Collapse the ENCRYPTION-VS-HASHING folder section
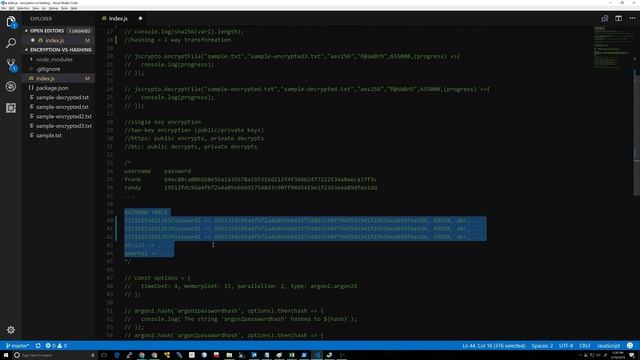This screenshot has height=360, width=640. [x=58, y=50]
